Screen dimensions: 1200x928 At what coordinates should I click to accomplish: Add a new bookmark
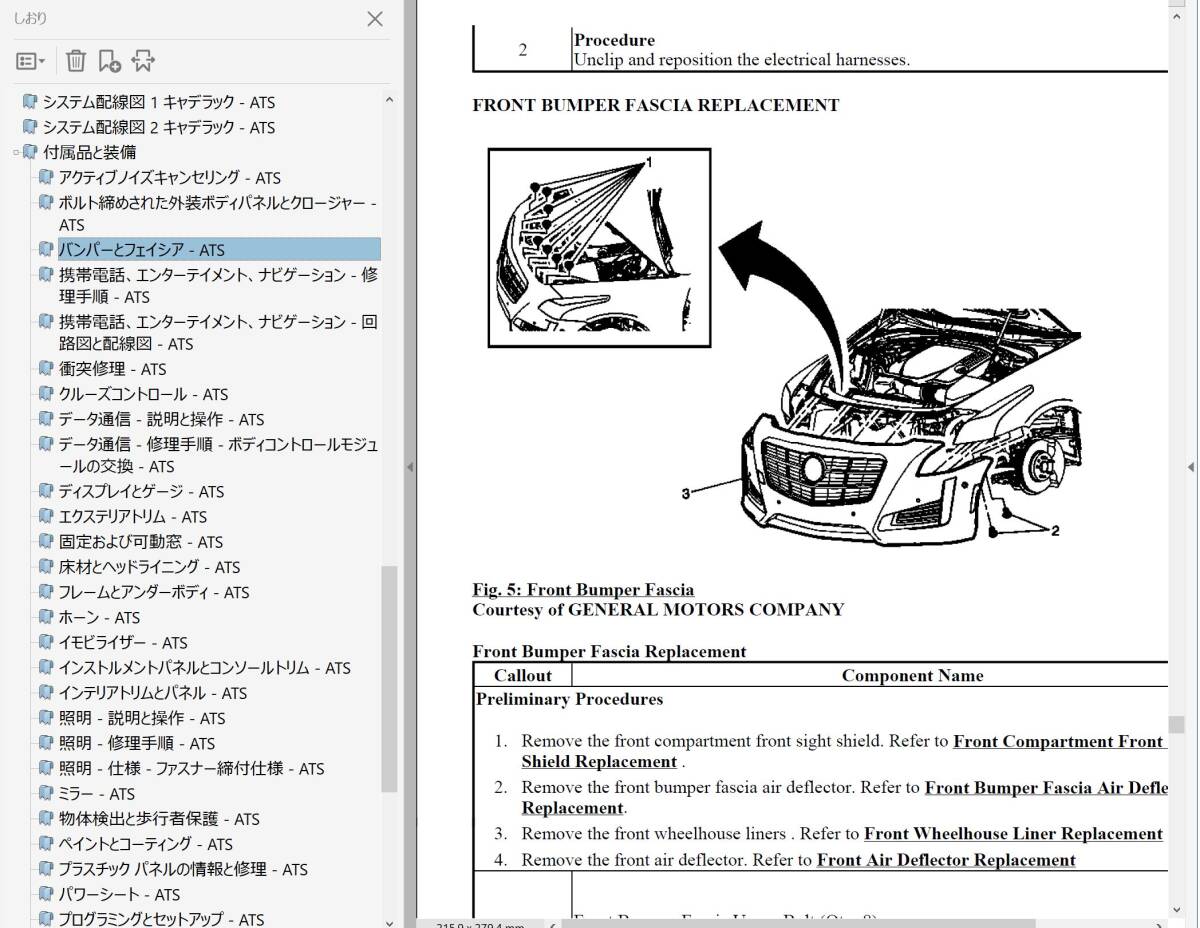click(109, 61)
